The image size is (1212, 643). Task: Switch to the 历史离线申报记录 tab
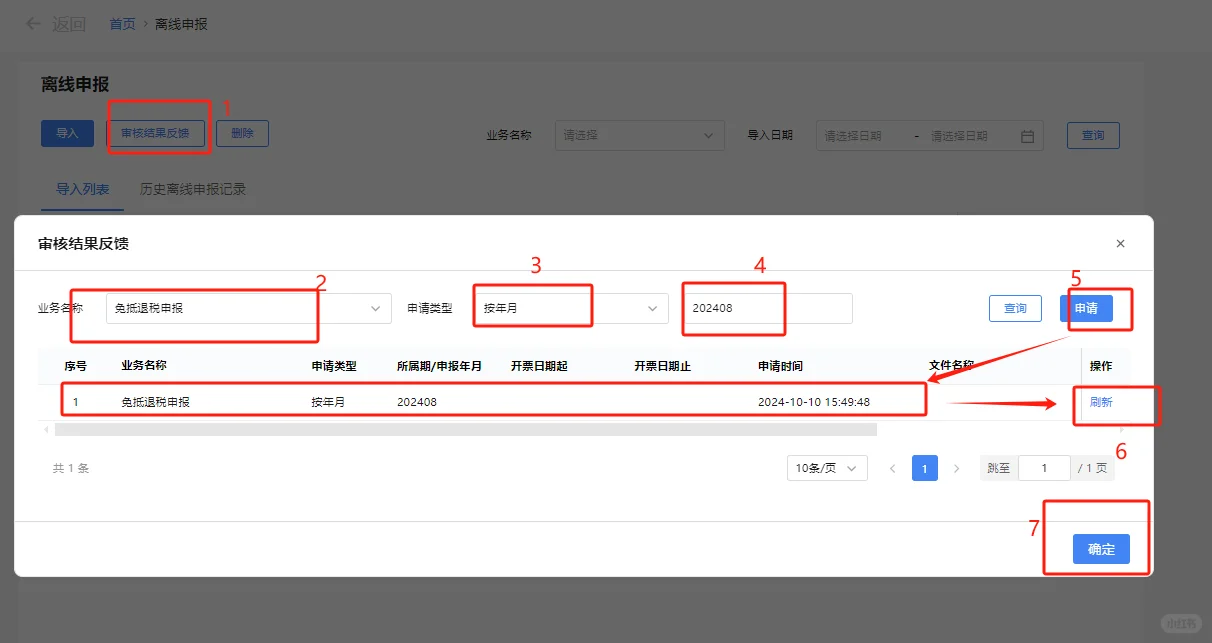click(x=195, y=188)
